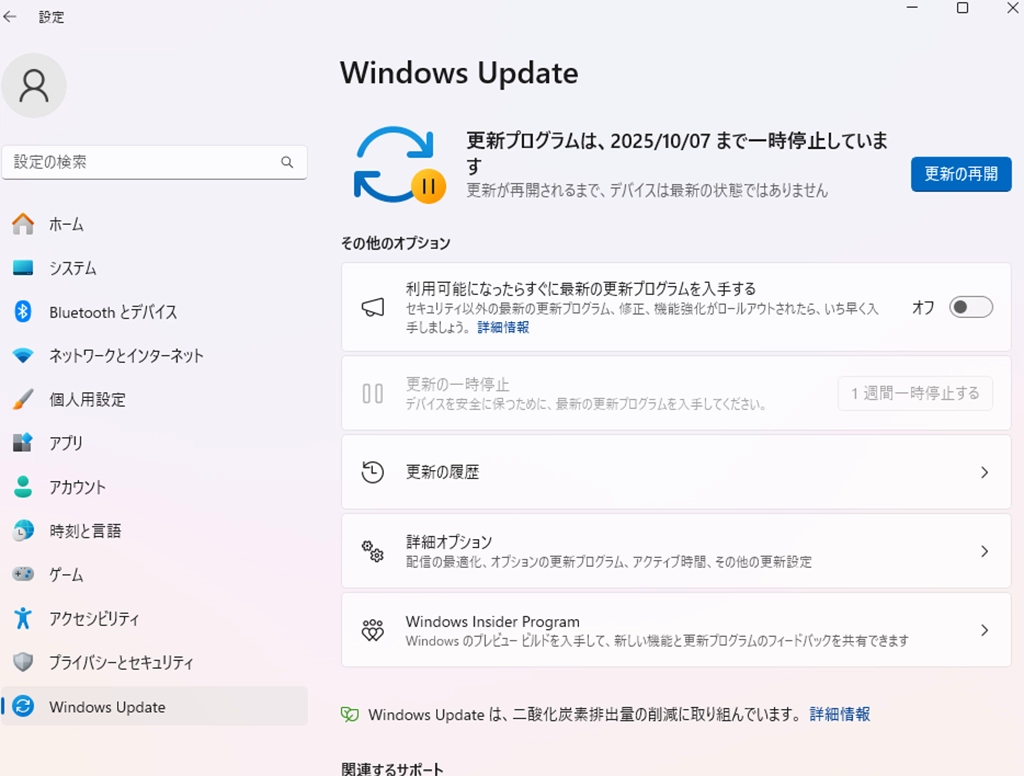
Task: Click inside the 設定の検索 search field
Action: [140, 162]
